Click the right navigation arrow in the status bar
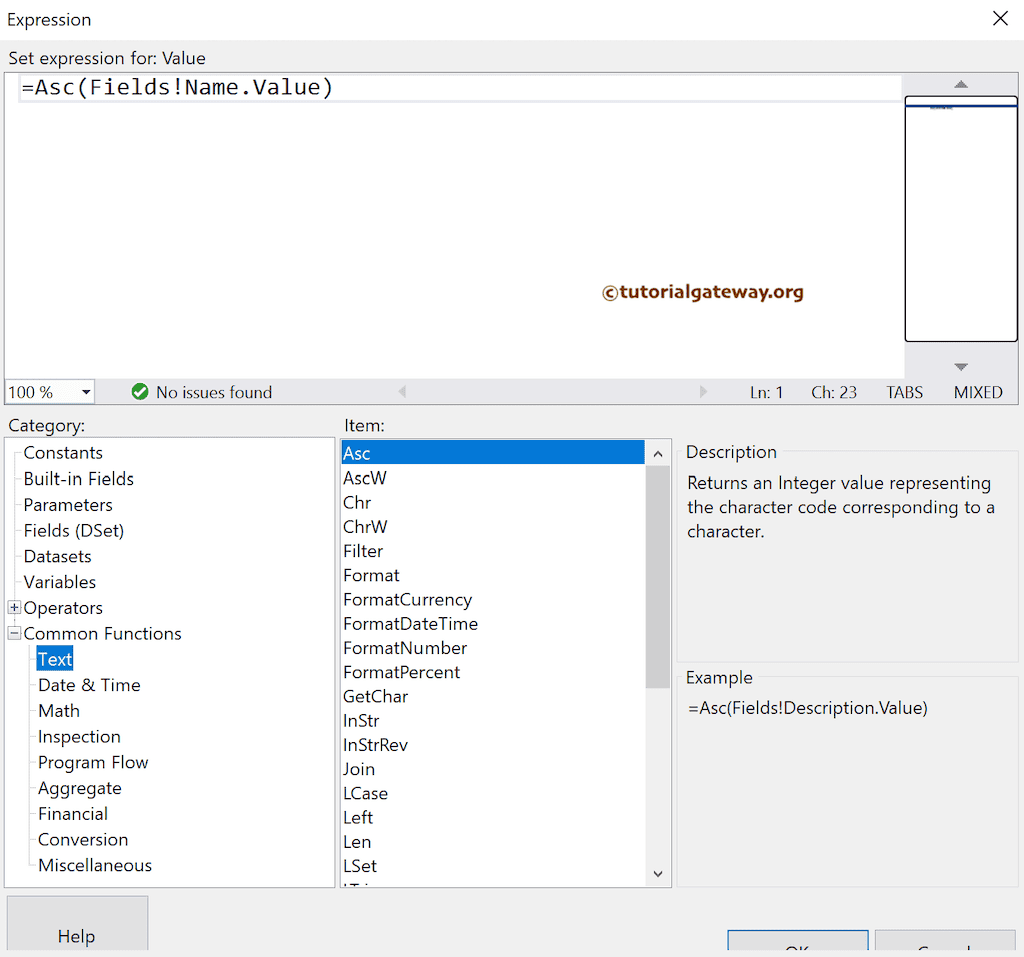The image size is (1024, 957). (x=705, y=392)
